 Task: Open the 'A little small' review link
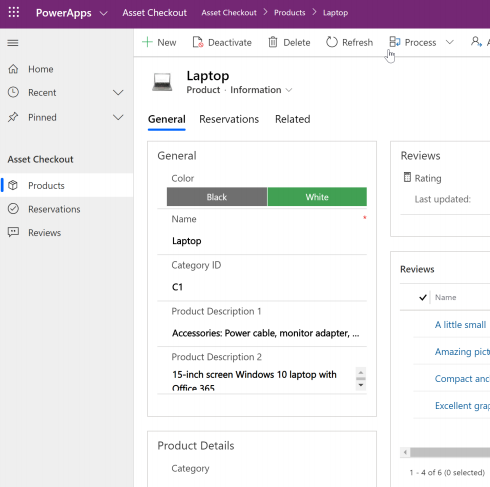(460, 325)
